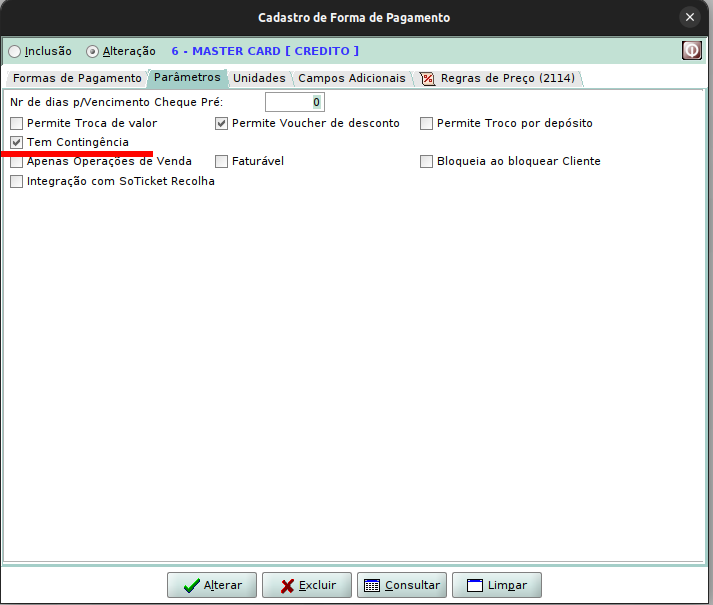The image size is (713, 605).
Task: Select the Alteração radio button
Action: click(x=92, y=51)
